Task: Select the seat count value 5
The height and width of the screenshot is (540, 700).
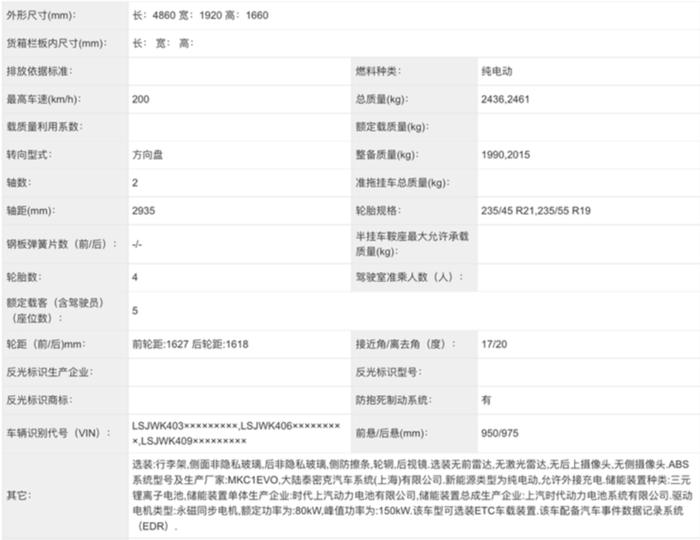Action: [135, 311]
